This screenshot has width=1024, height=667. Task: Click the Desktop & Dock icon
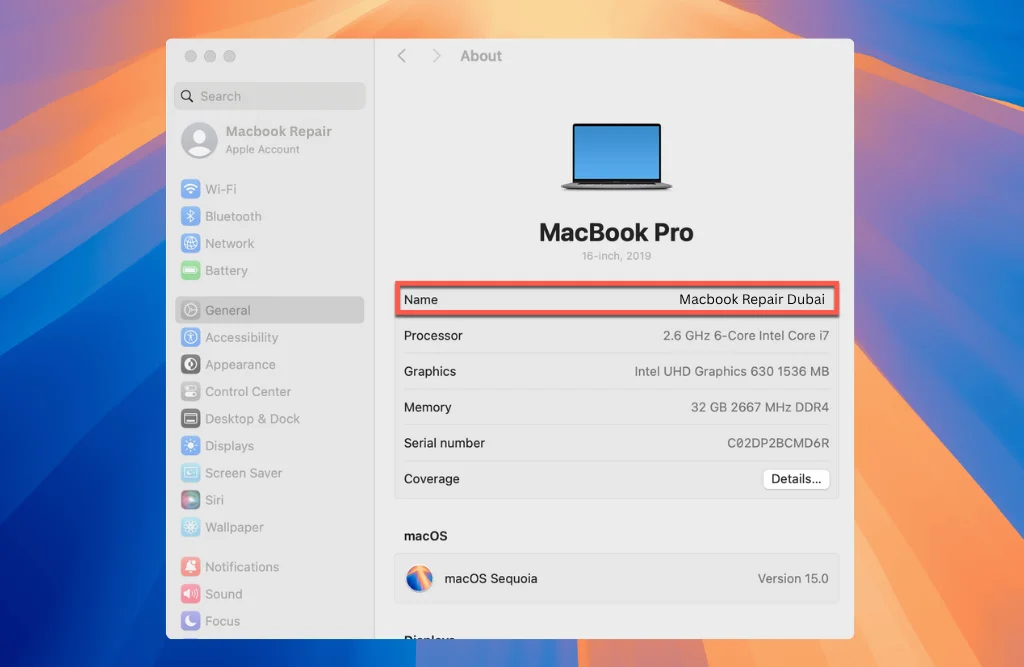(x=190, y=419)
